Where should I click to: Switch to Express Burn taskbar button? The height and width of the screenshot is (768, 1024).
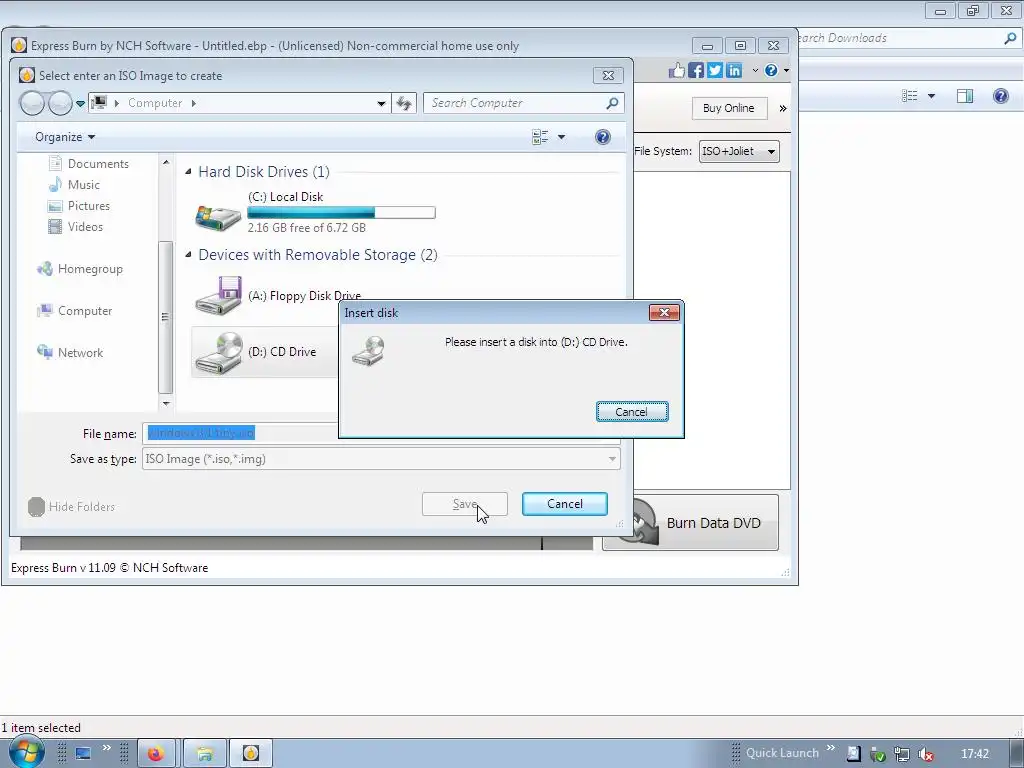click(x=251, y=754)
